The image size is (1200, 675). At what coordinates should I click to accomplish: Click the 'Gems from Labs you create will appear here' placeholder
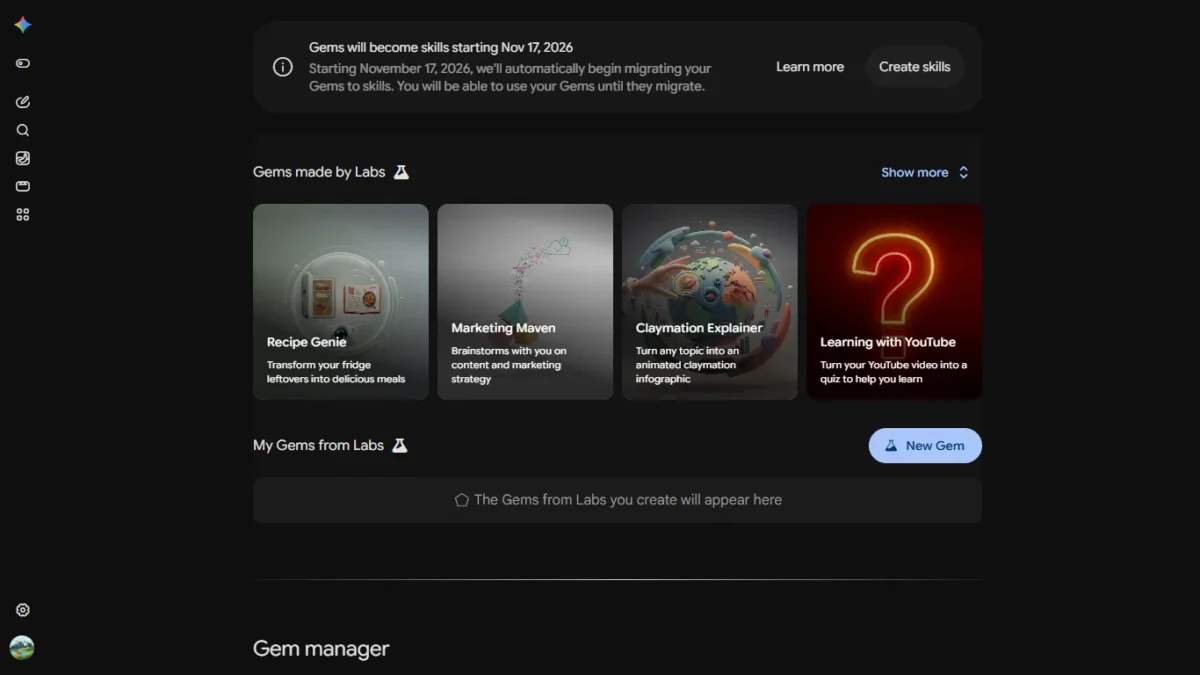[617, 500]
